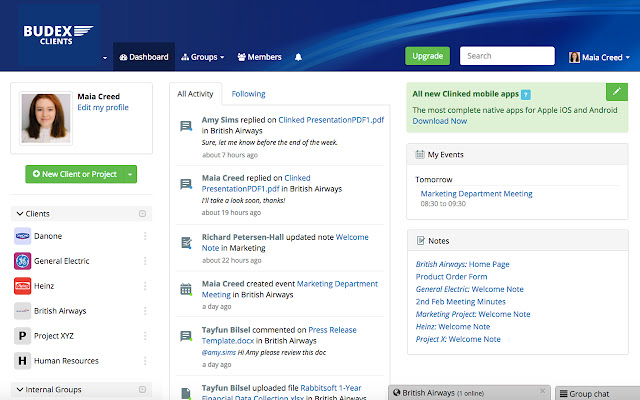Screen dimensions: 640x400
Task: Click the green Upgrade button
Action: coord(427,56)
